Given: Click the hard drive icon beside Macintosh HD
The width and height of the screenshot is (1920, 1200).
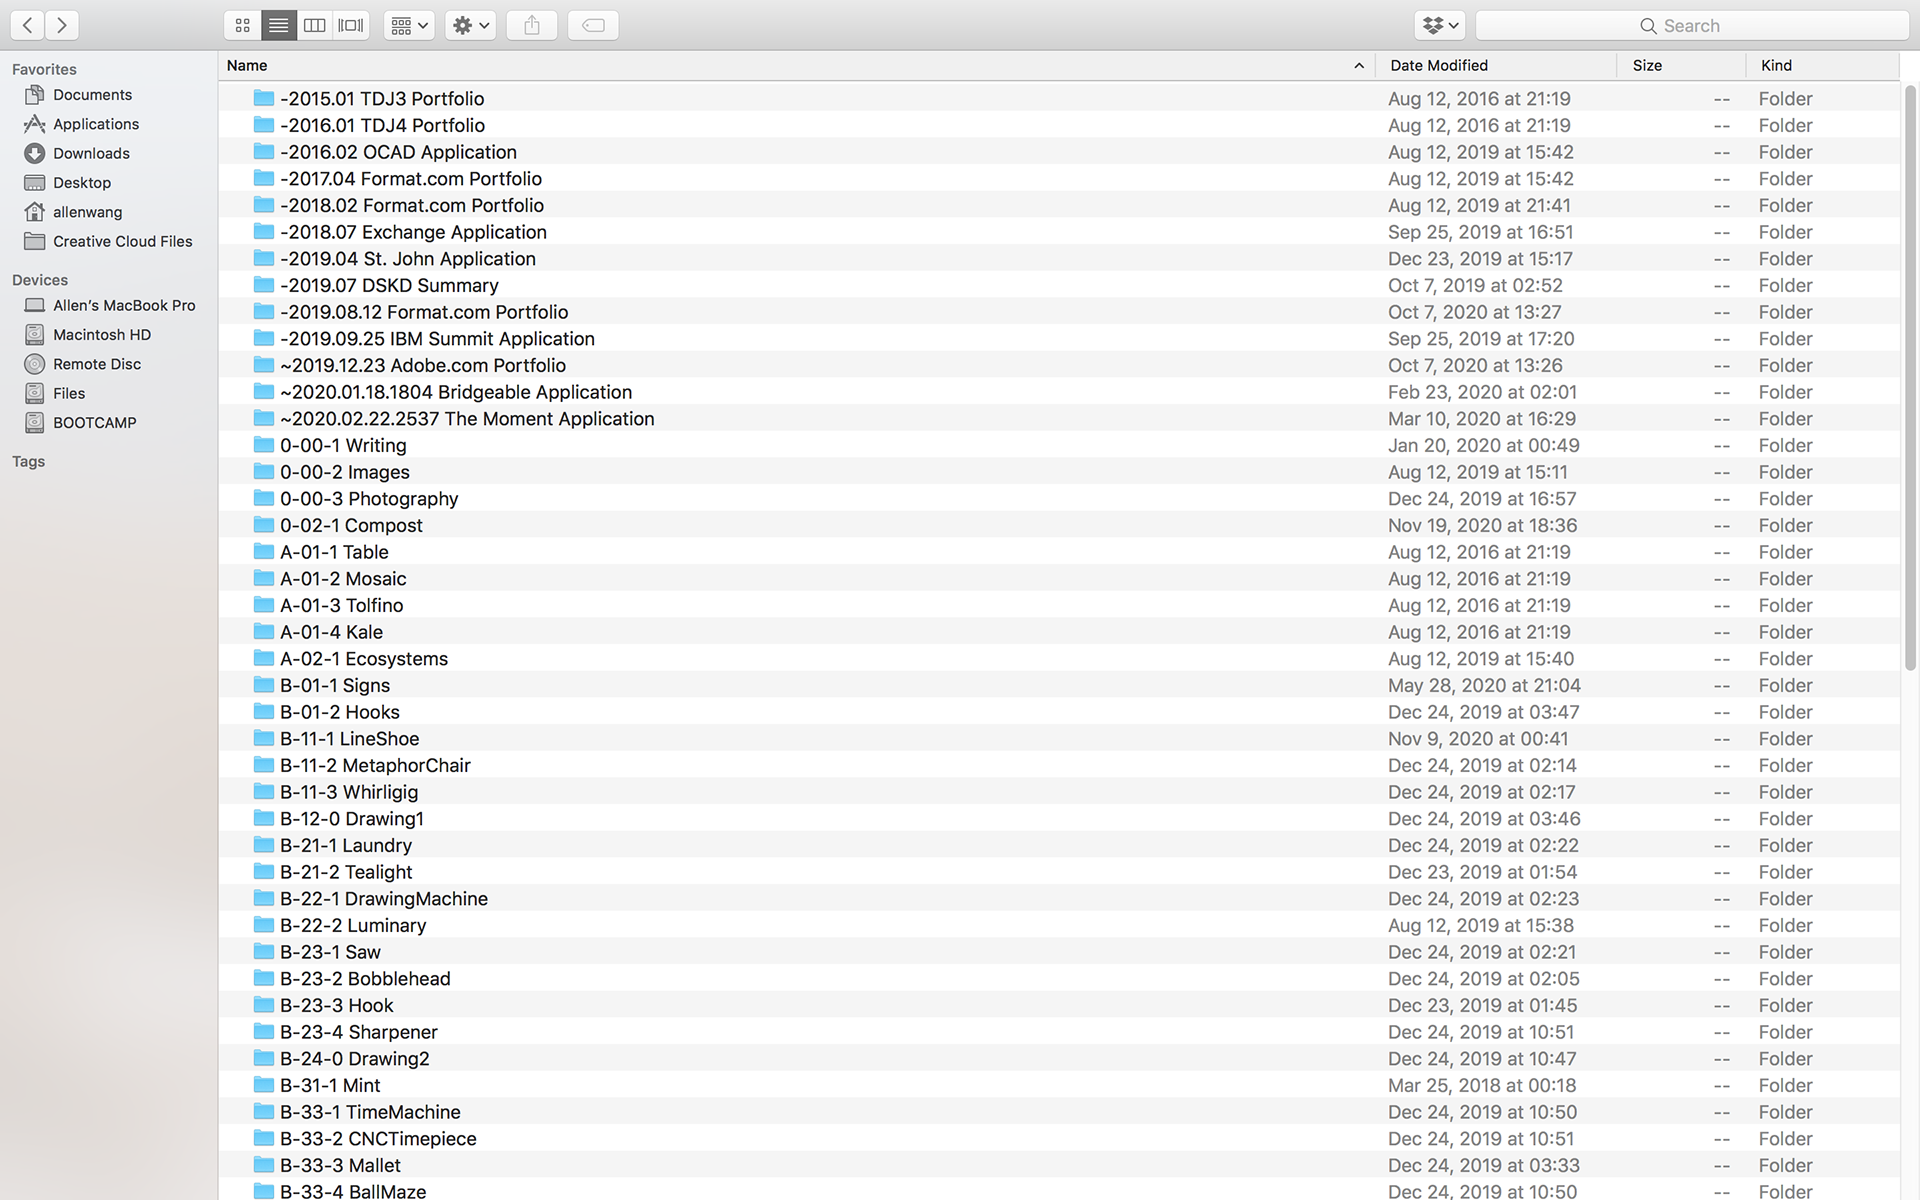Looking at the screenshot, I should pyautogui.click(x=34, y=335).
